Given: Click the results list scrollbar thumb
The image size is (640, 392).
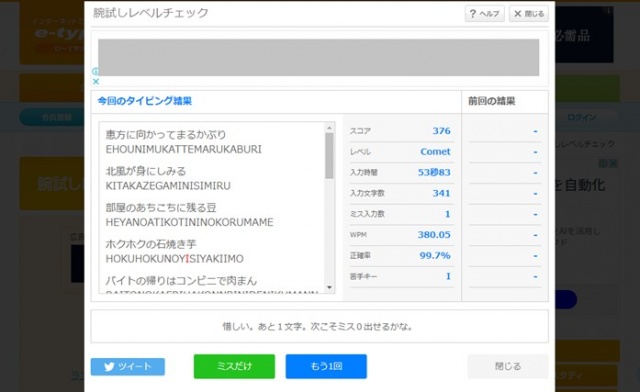Looking at the screenshot, I should pyautogui.click(x=329, y=156).
